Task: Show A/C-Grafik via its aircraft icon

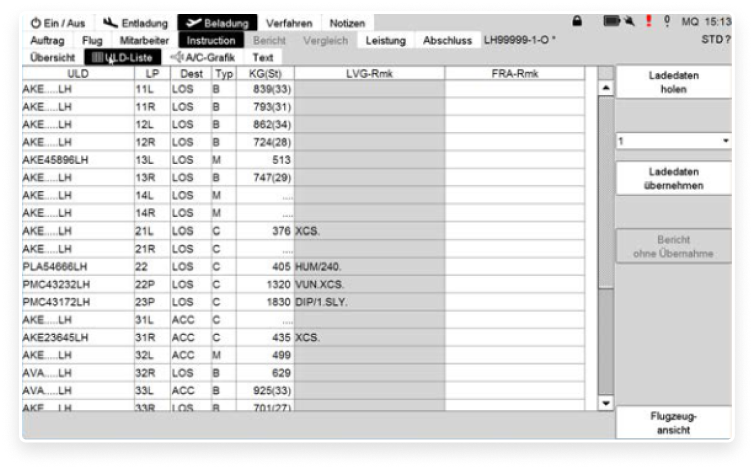Action: 176,57
